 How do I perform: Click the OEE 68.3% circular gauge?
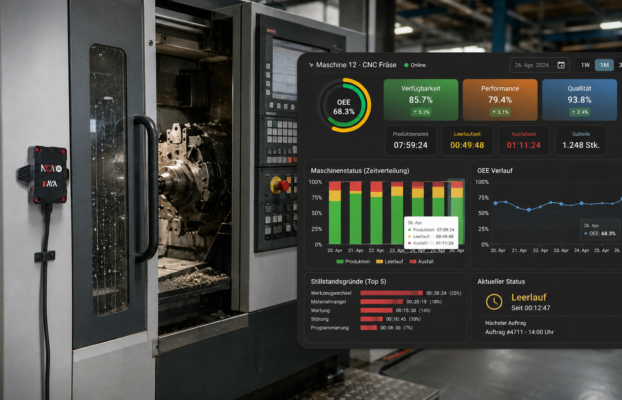[344, 105]
